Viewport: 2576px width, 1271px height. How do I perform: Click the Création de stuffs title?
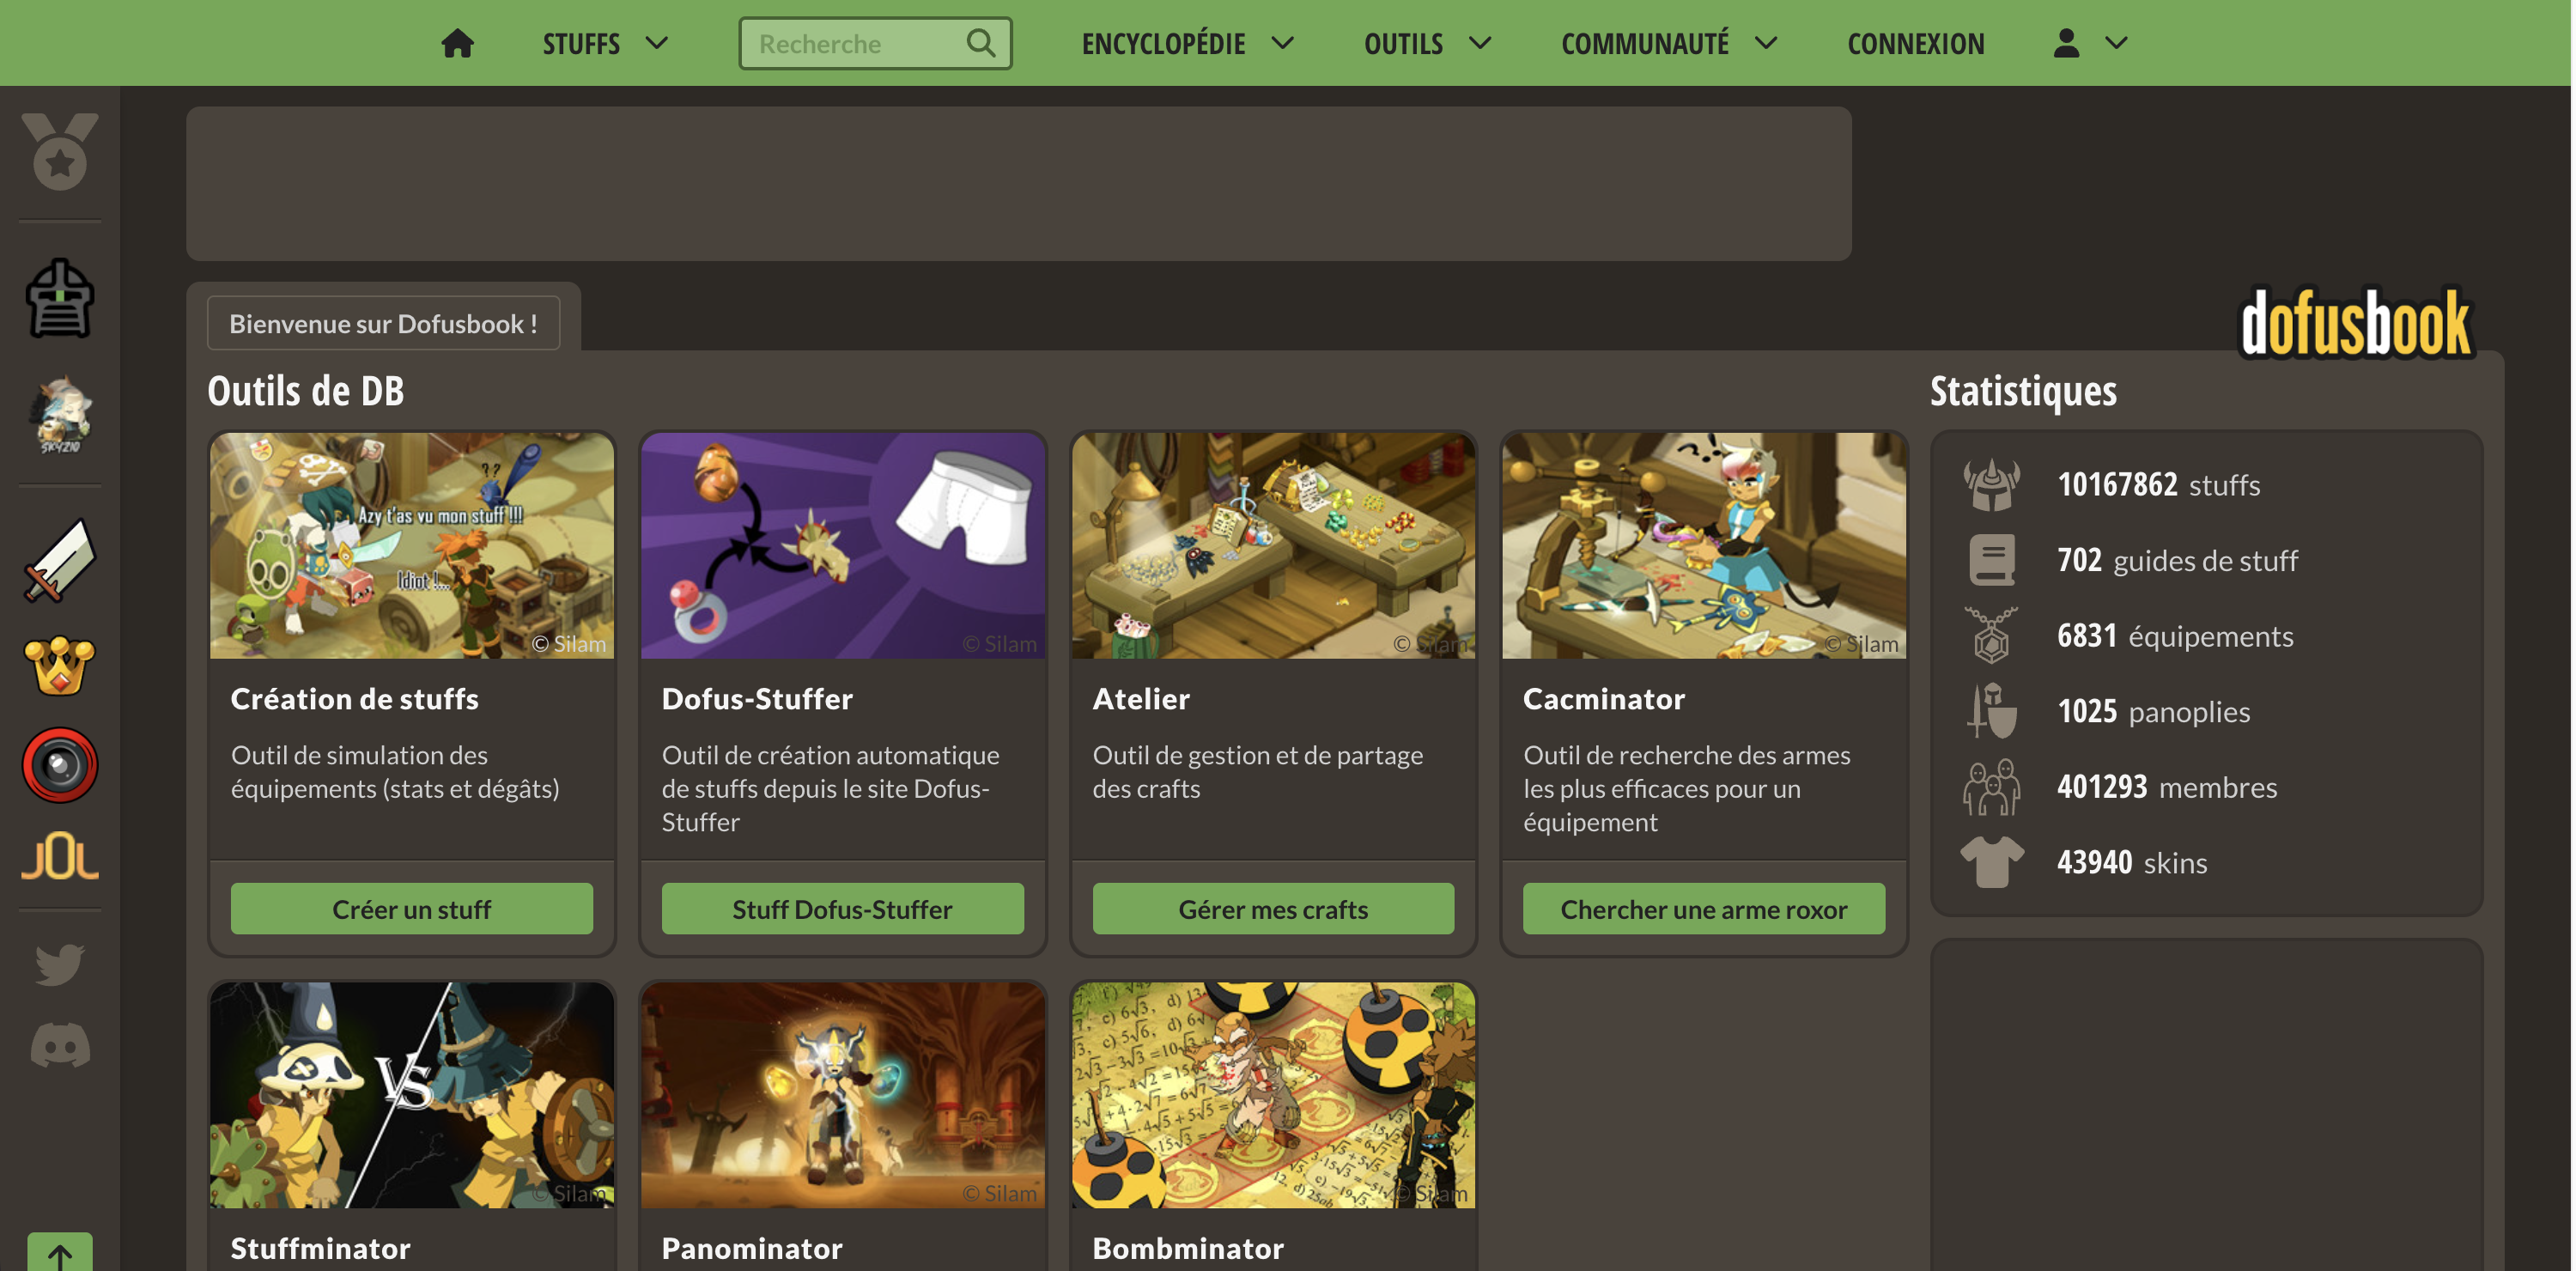click(354, 698)
